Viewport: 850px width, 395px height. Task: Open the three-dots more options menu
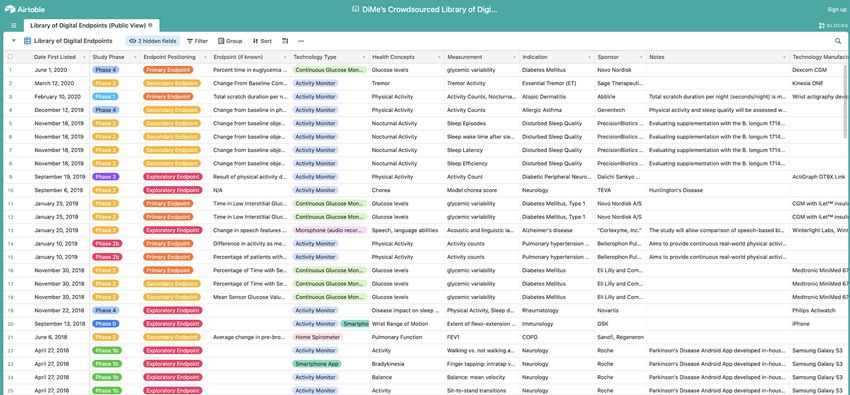click(x=301, y=41)
